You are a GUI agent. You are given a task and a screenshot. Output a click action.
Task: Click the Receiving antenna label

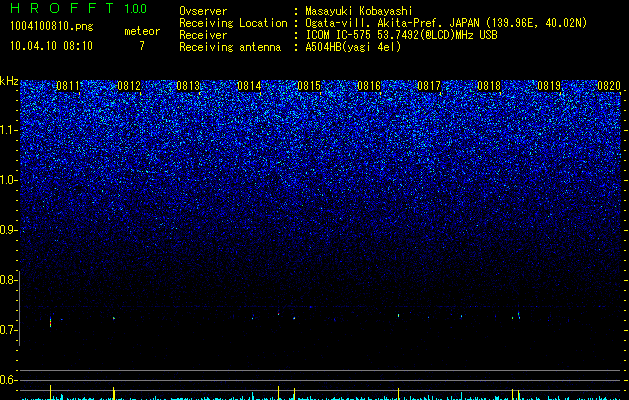[230, 47]
